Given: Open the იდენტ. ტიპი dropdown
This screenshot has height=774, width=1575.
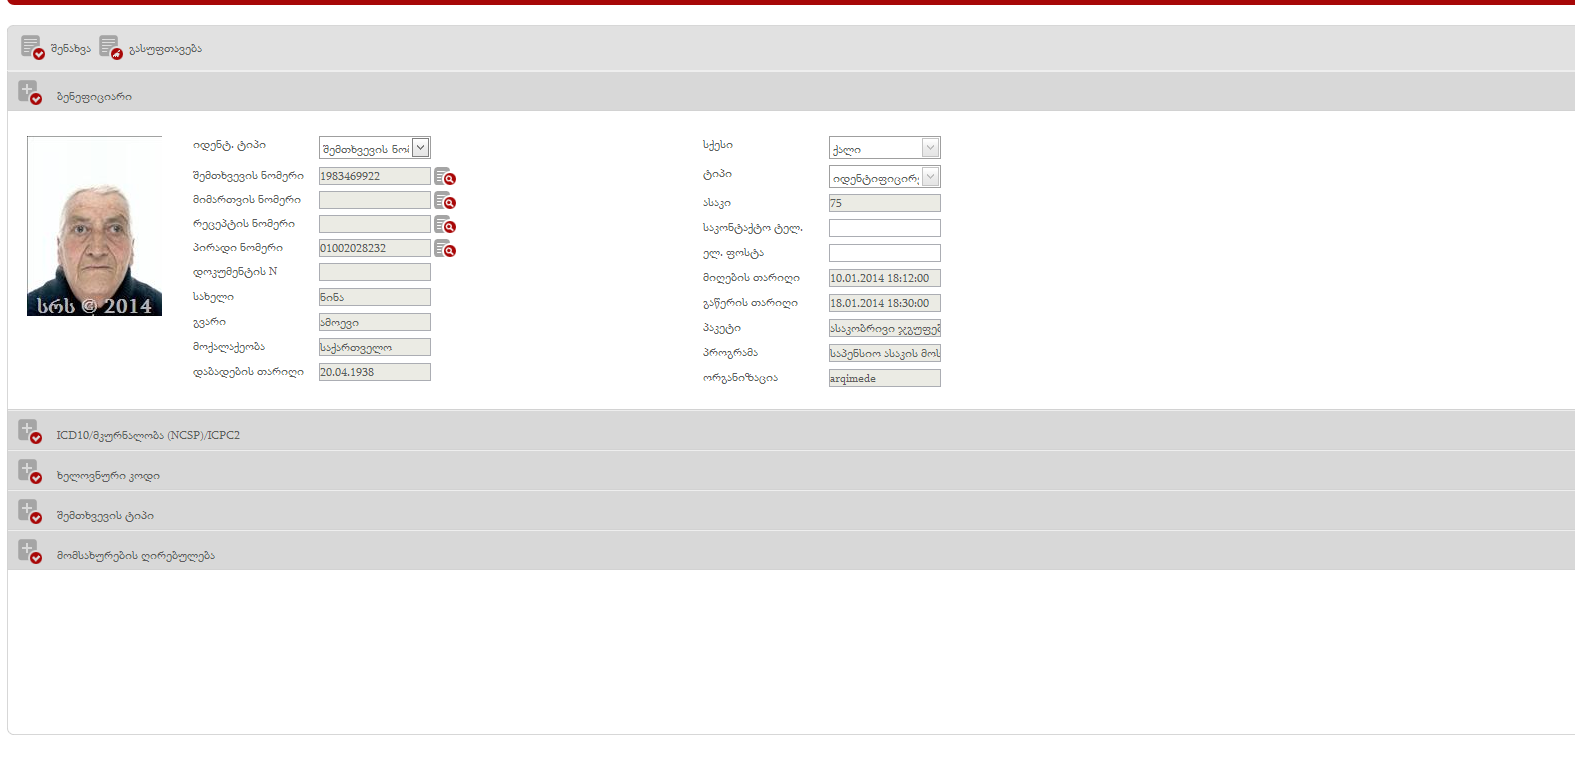Looking at the screenshot, I should click(x=421, y=148).
